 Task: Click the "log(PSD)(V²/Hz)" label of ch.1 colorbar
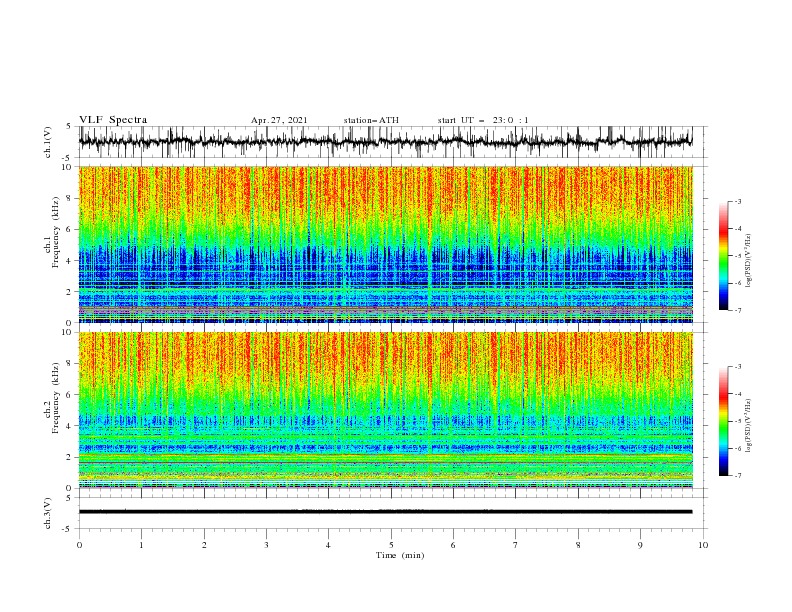click(x=749, y=260)
